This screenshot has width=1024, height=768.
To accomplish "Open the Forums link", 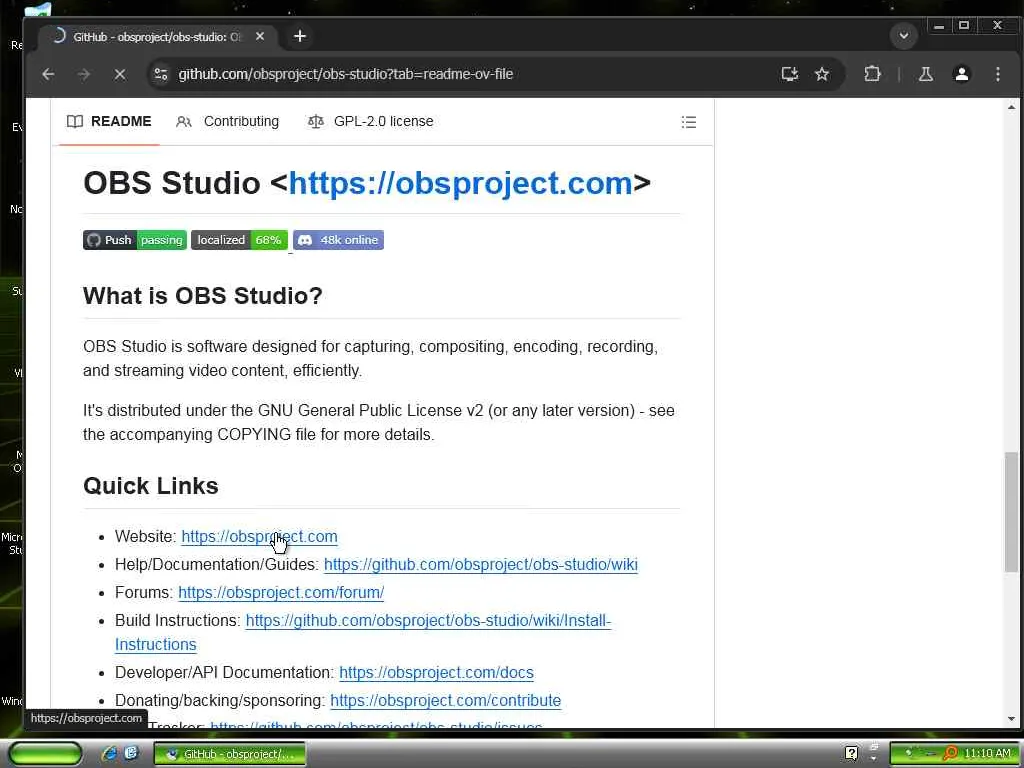I will [281, 592].
